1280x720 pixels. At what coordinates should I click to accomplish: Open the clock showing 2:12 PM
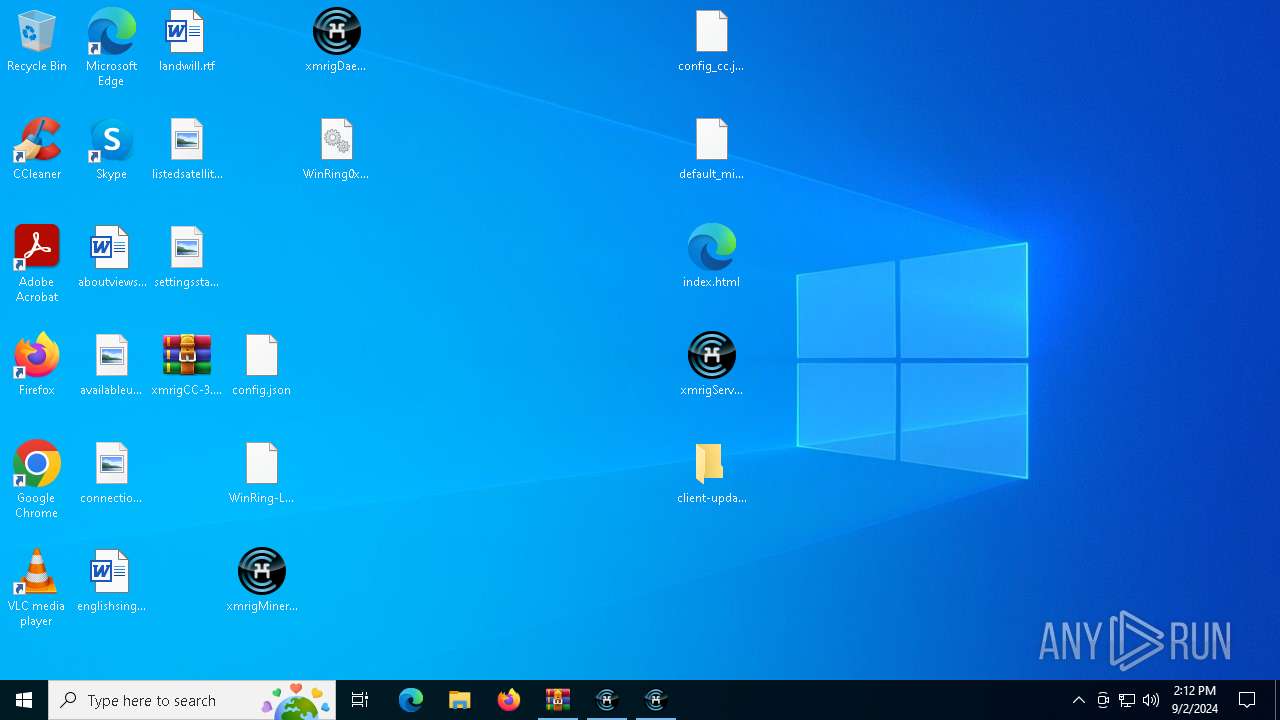coord(1195,700)
